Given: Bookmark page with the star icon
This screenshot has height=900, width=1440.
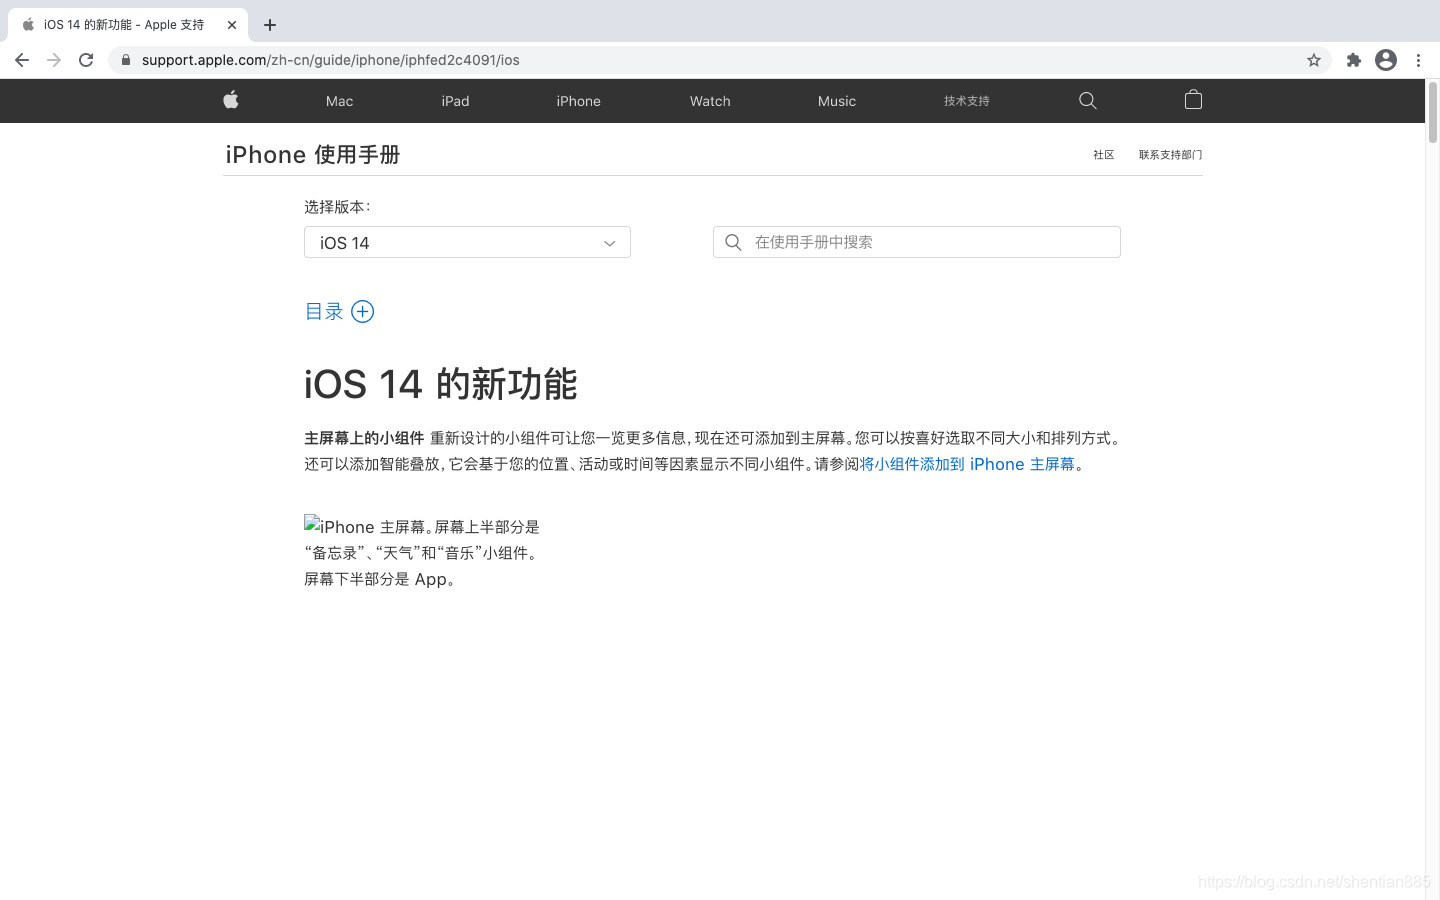Looking at the screenshot, I should pyautogui.click(x=1314, y=60).
